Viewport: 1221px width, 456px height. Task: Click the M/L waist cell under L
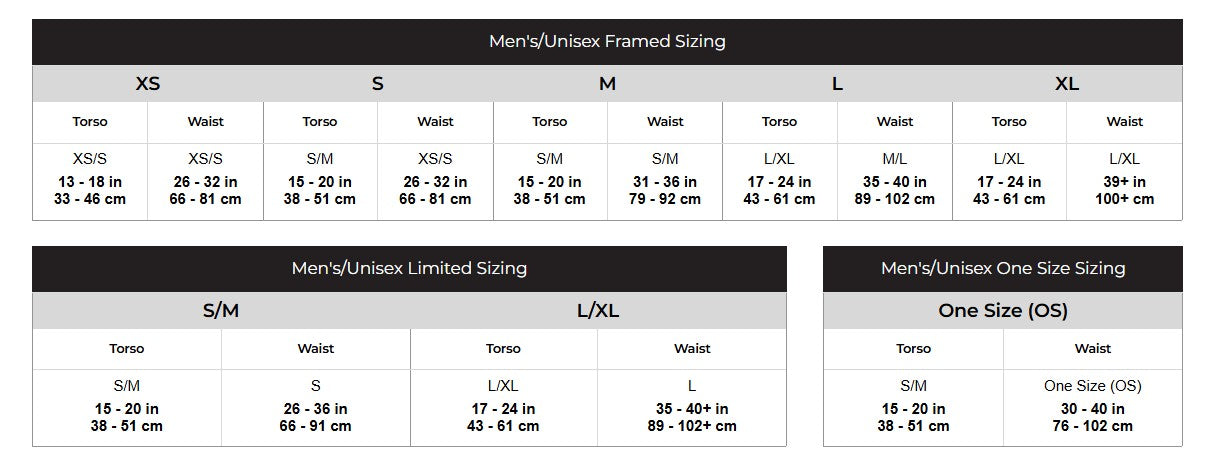point(895,159)
